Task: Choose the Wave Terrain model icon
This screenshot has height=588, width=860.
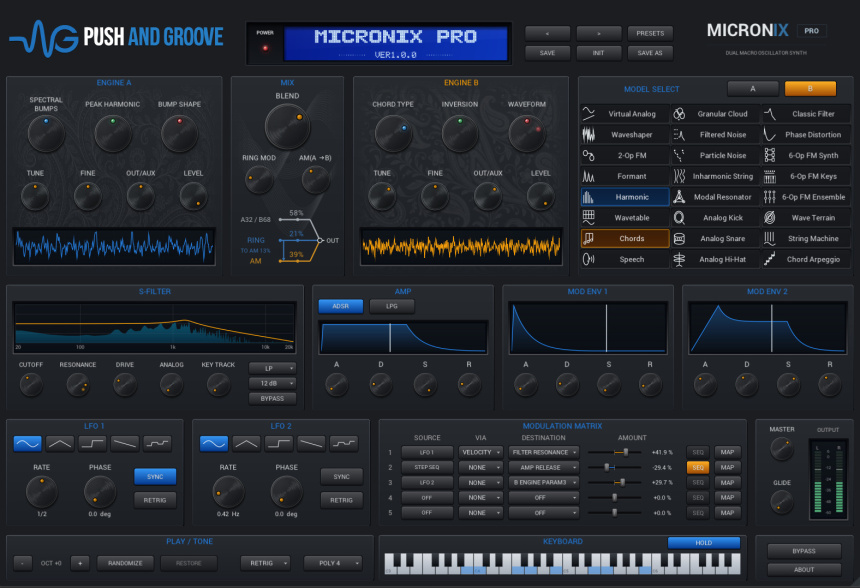Action: 770,218
